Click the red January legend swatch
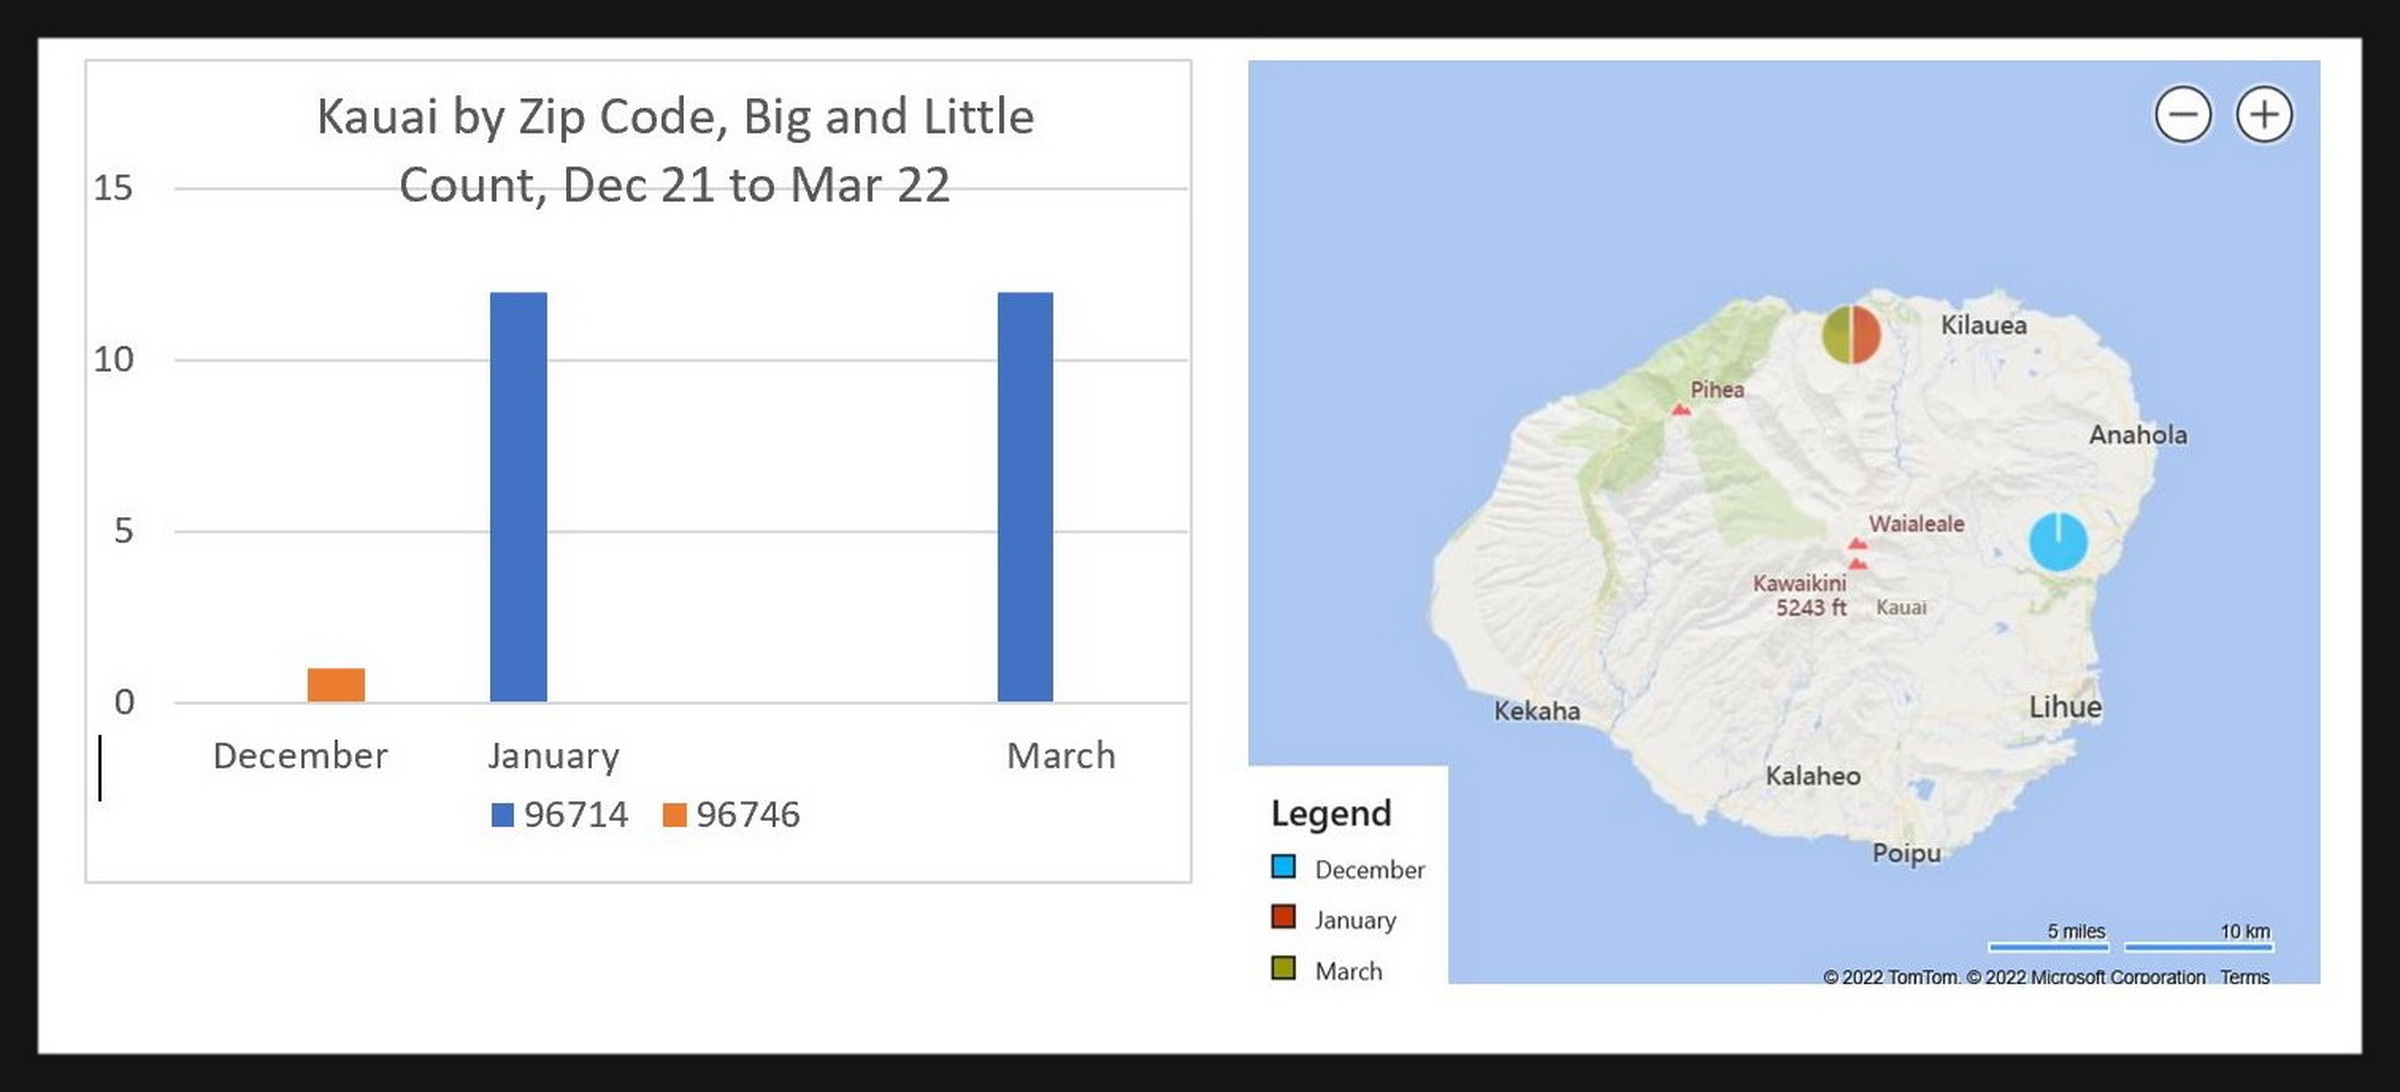The image size is (2400, 1092). (x=1283, y=917)
